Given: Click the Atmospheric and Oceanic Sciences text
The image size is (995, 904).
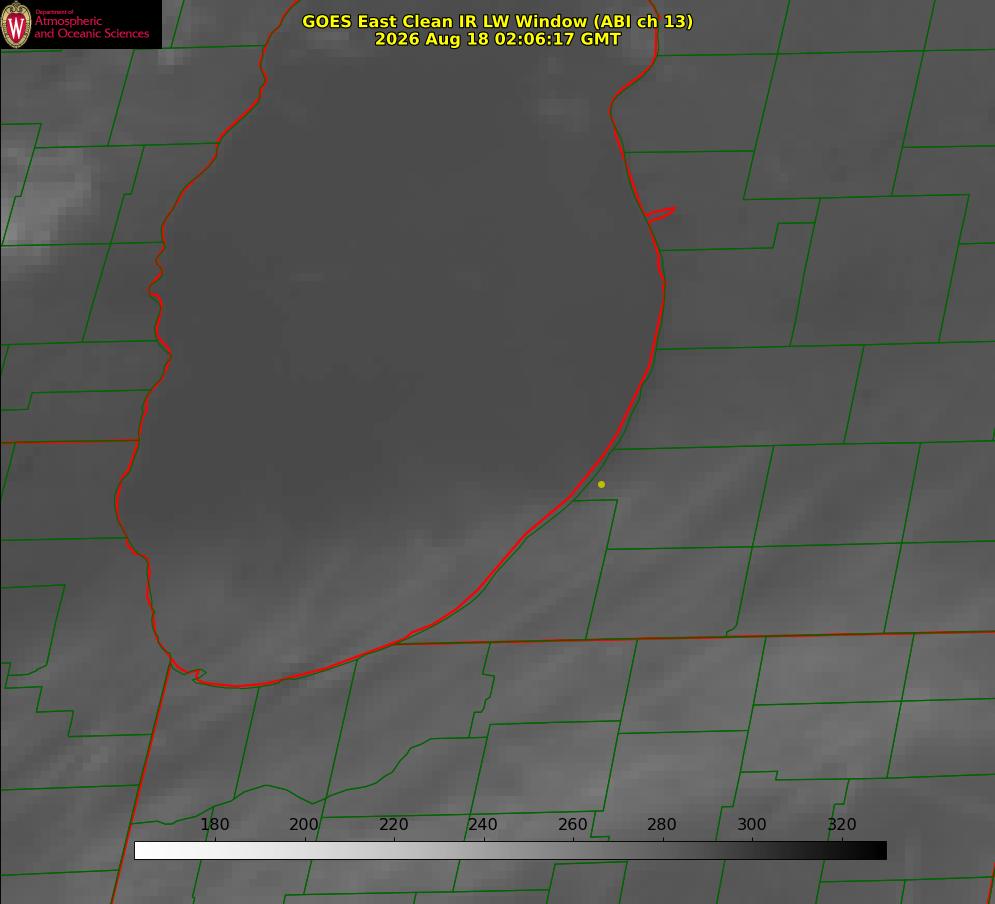Looking at the screenshot, I should coord(91,27).
